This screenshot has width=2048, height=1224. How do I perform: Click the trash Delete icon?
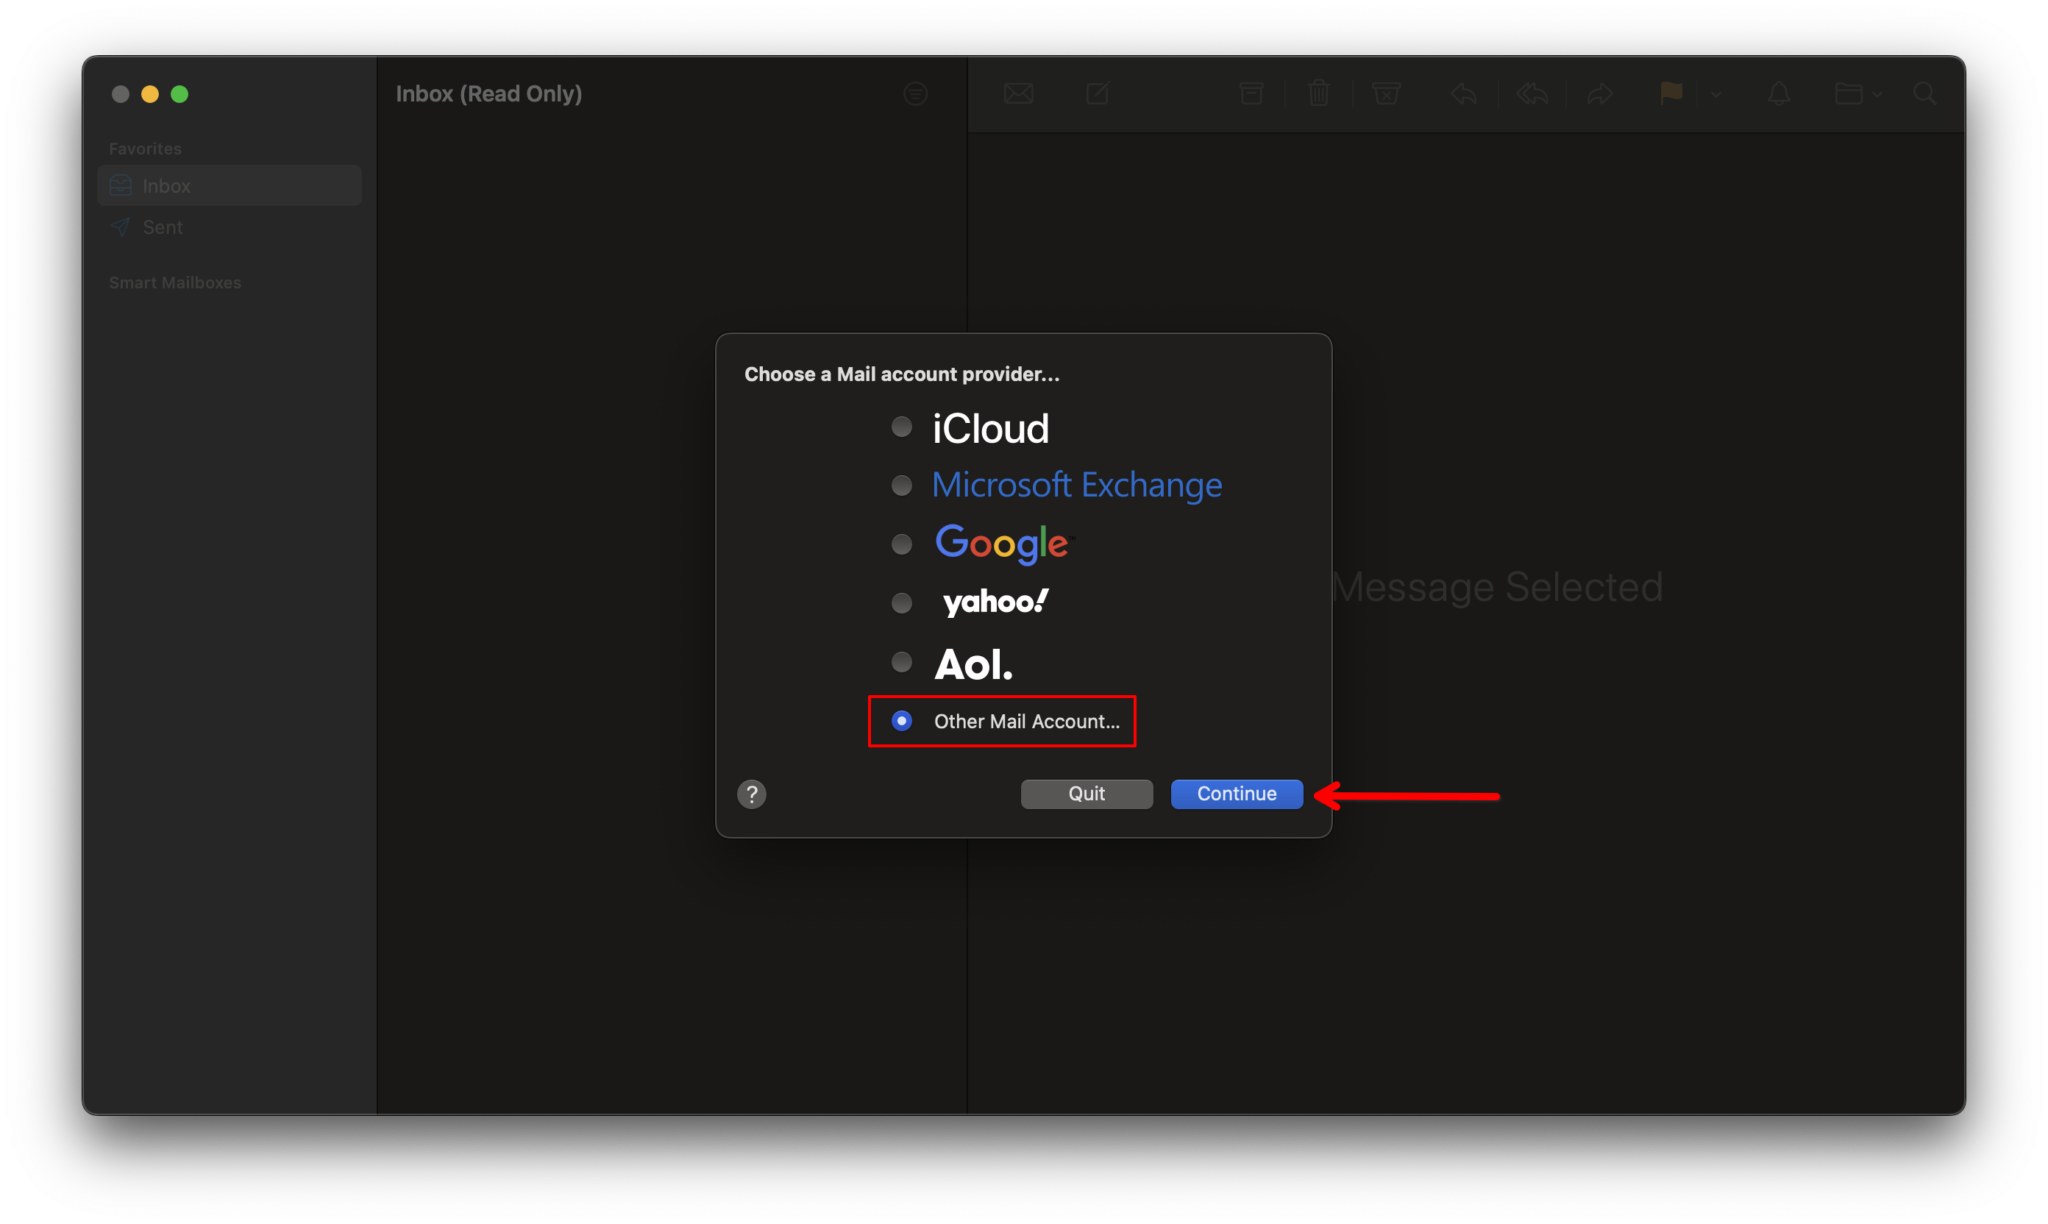pyautogui.click(x=1319, y=94)
